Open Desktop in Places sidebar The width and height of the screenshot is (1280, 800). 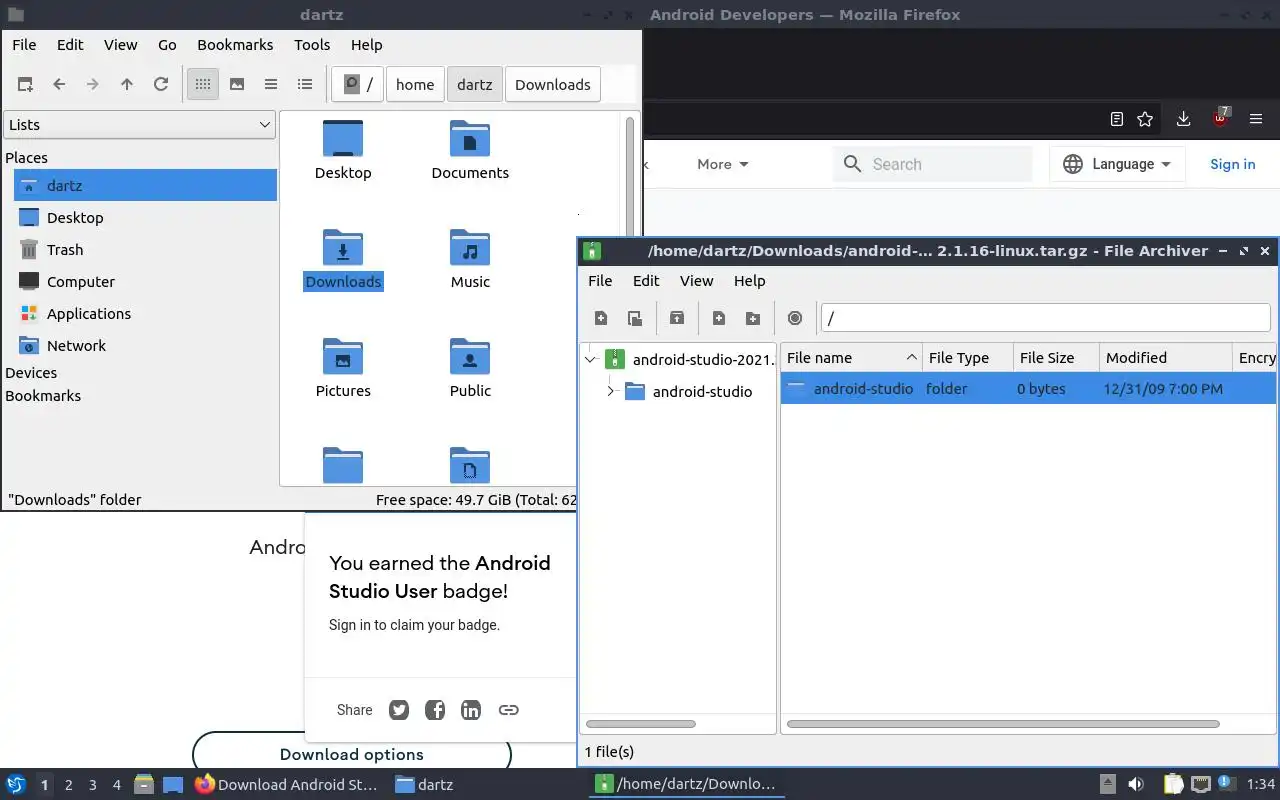(x=146, y=218)
